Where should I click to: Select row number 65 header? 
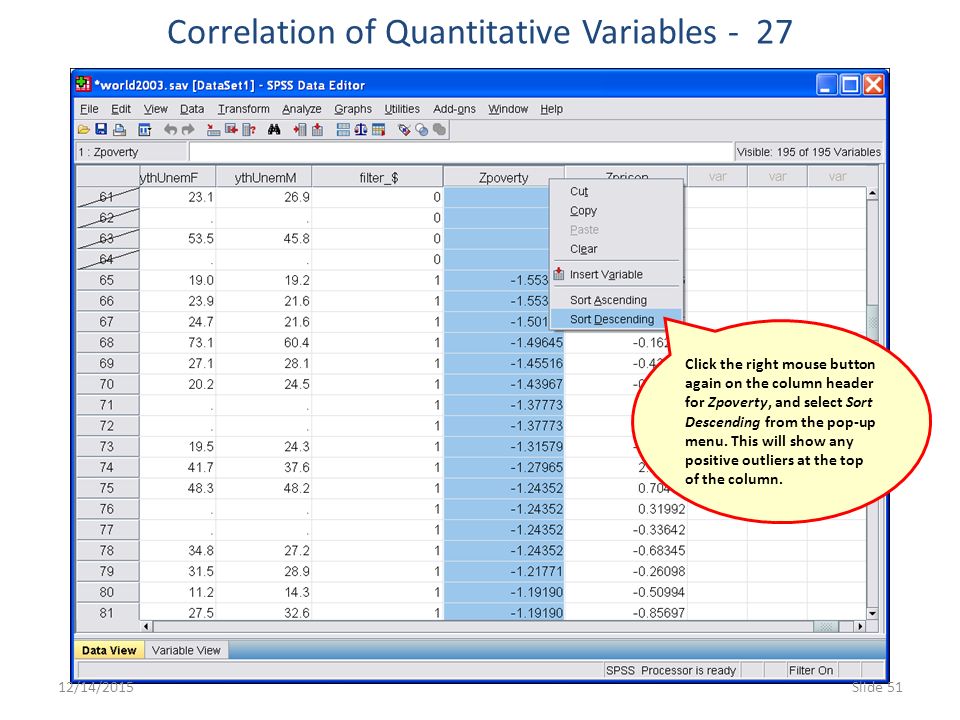coord(107,280)
